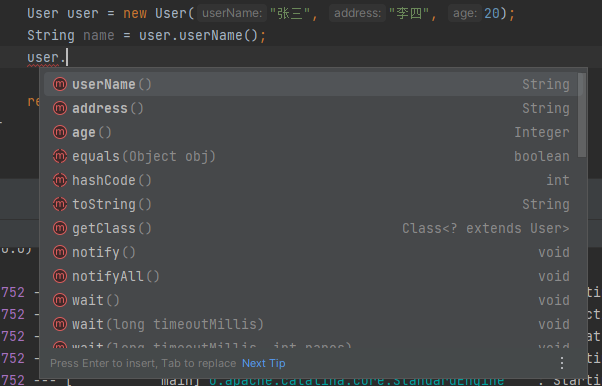Click the number 20 in constructor call
The height and width of the screenshot is (386, 602).
click(492, 13)
